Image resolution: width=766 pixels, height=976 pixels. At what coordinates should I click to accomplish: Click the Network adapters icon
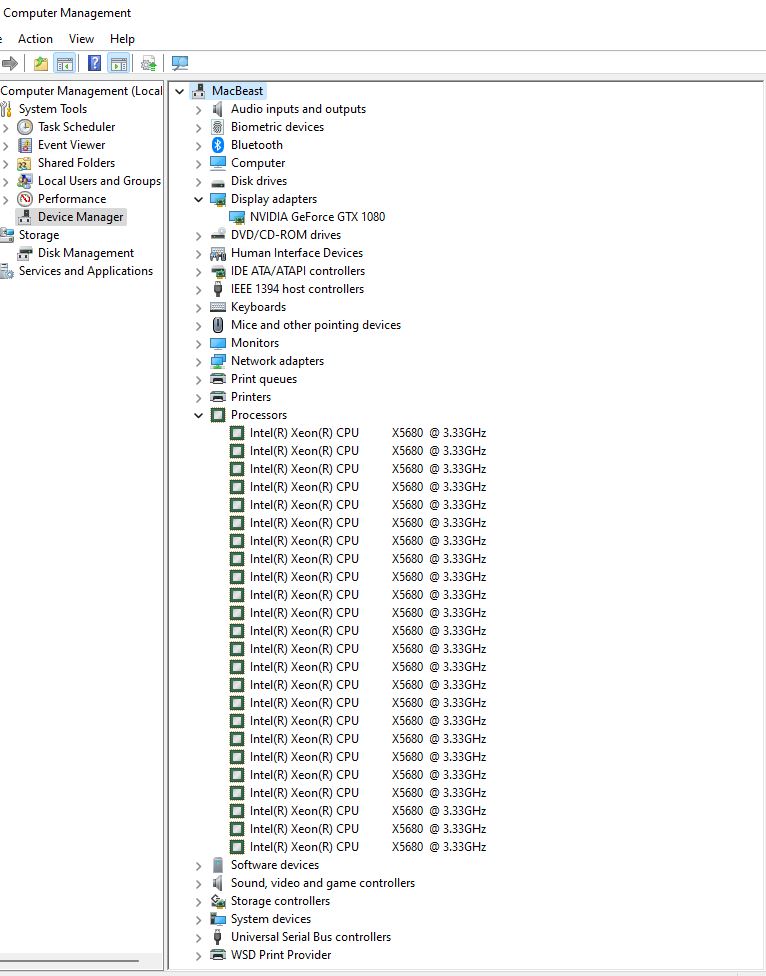(x=218, y=362)
